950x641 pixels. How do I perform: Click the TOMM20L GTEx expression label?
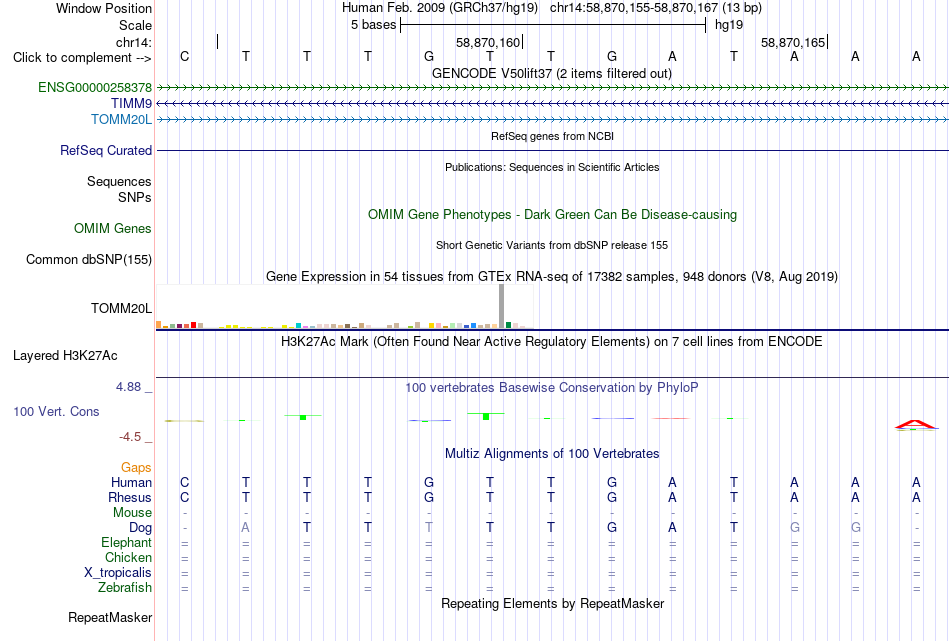[x=122, y=308]
